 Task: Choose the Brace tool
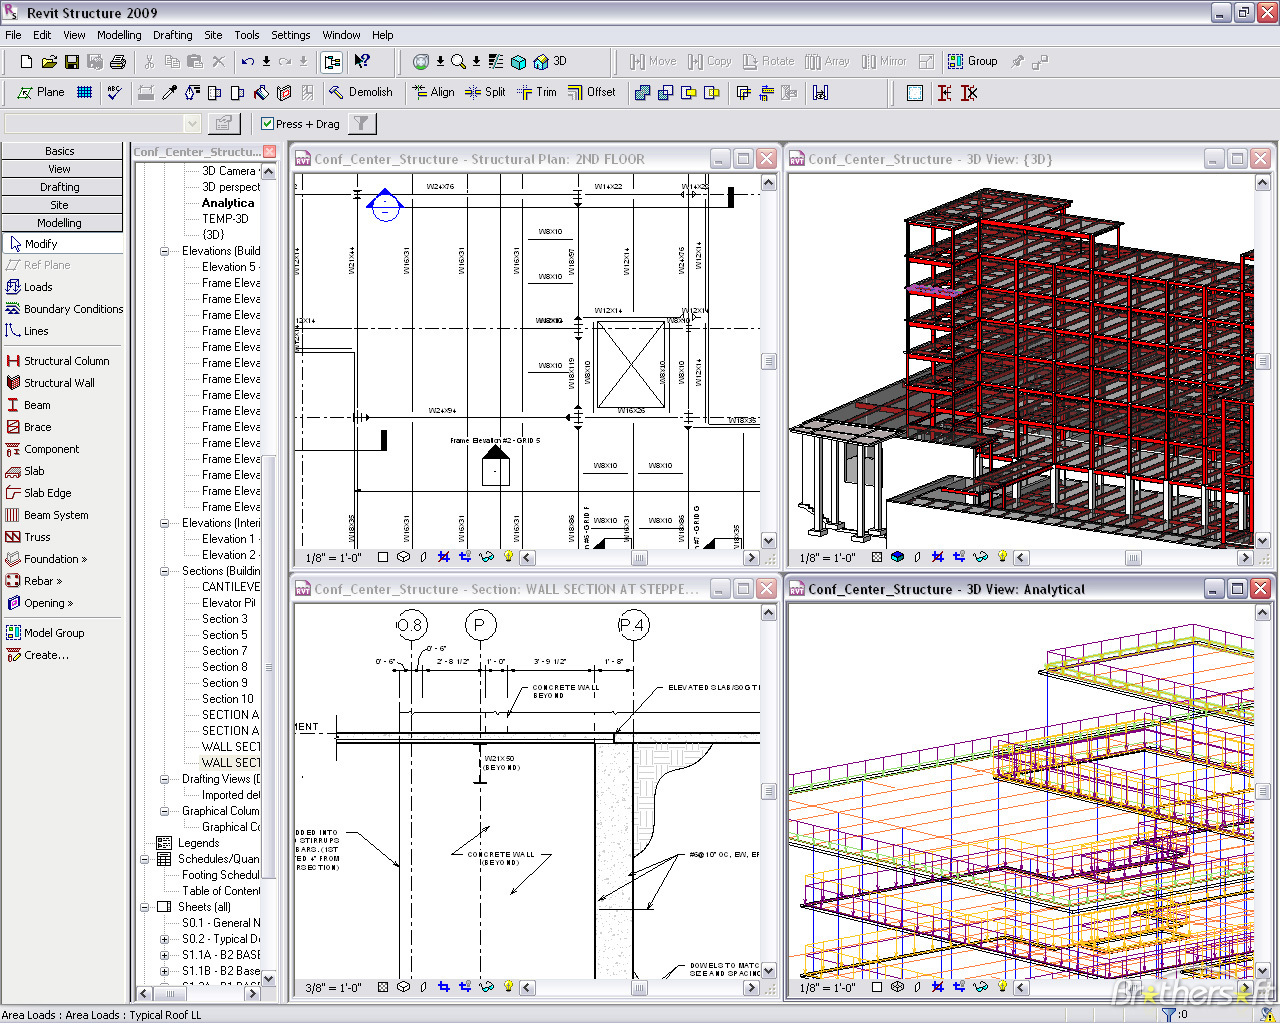click(37, 427)
